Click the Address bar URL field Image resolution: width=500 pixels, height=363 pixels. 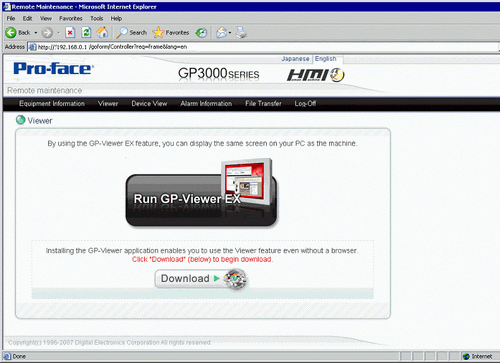click(263, 47)
